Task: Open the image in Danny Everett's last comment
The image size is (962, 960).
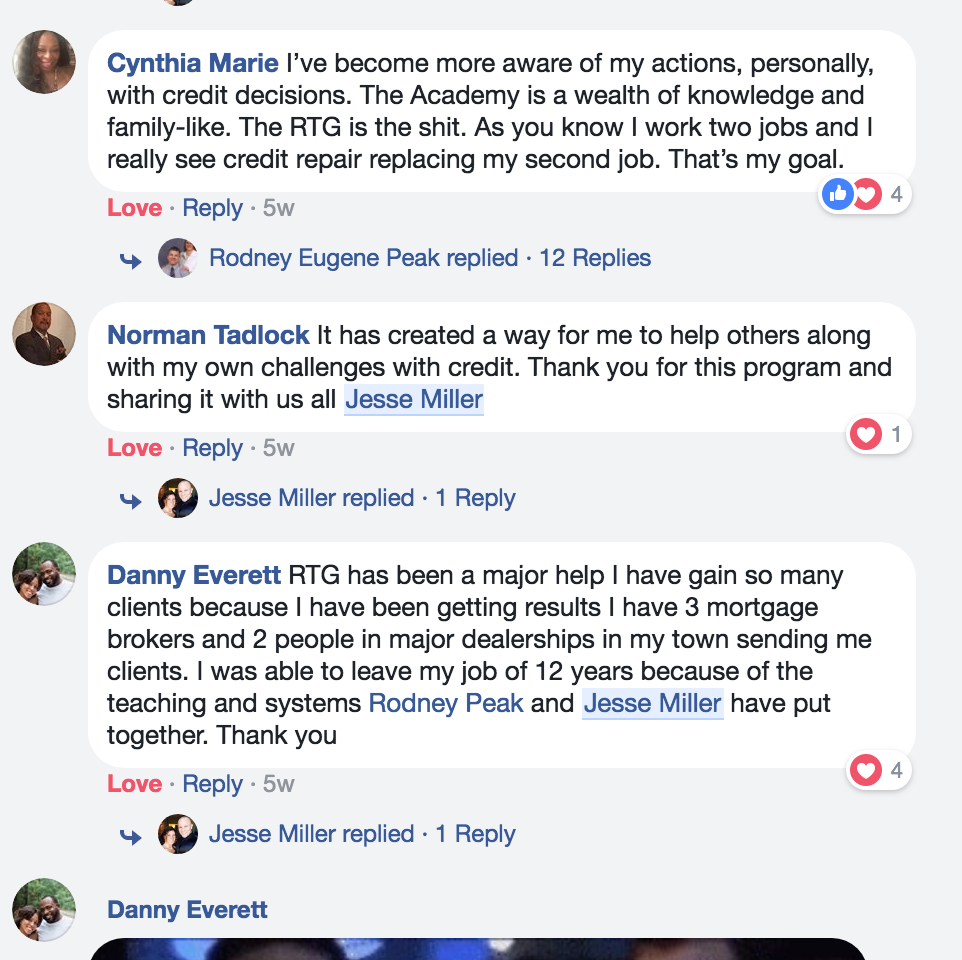Action: click(x=478, y=948)
